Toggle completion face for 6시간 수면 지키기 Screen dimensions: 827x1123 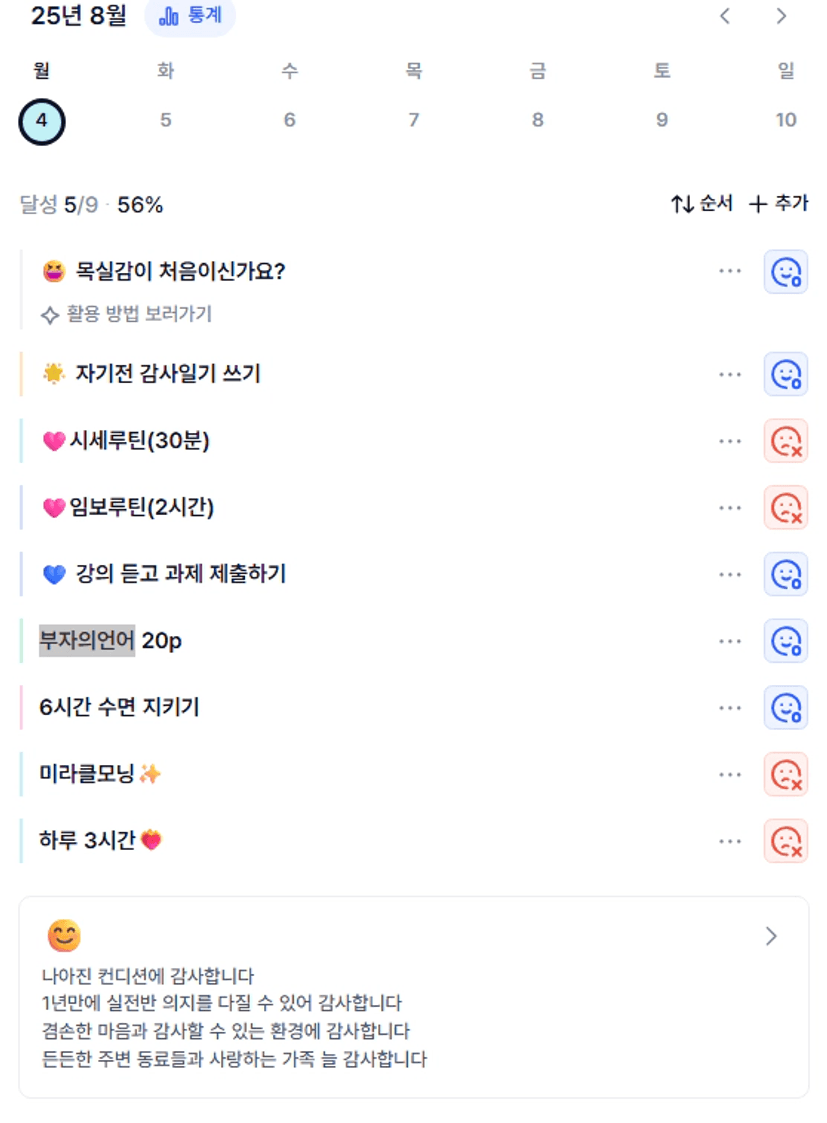[785, 708]
